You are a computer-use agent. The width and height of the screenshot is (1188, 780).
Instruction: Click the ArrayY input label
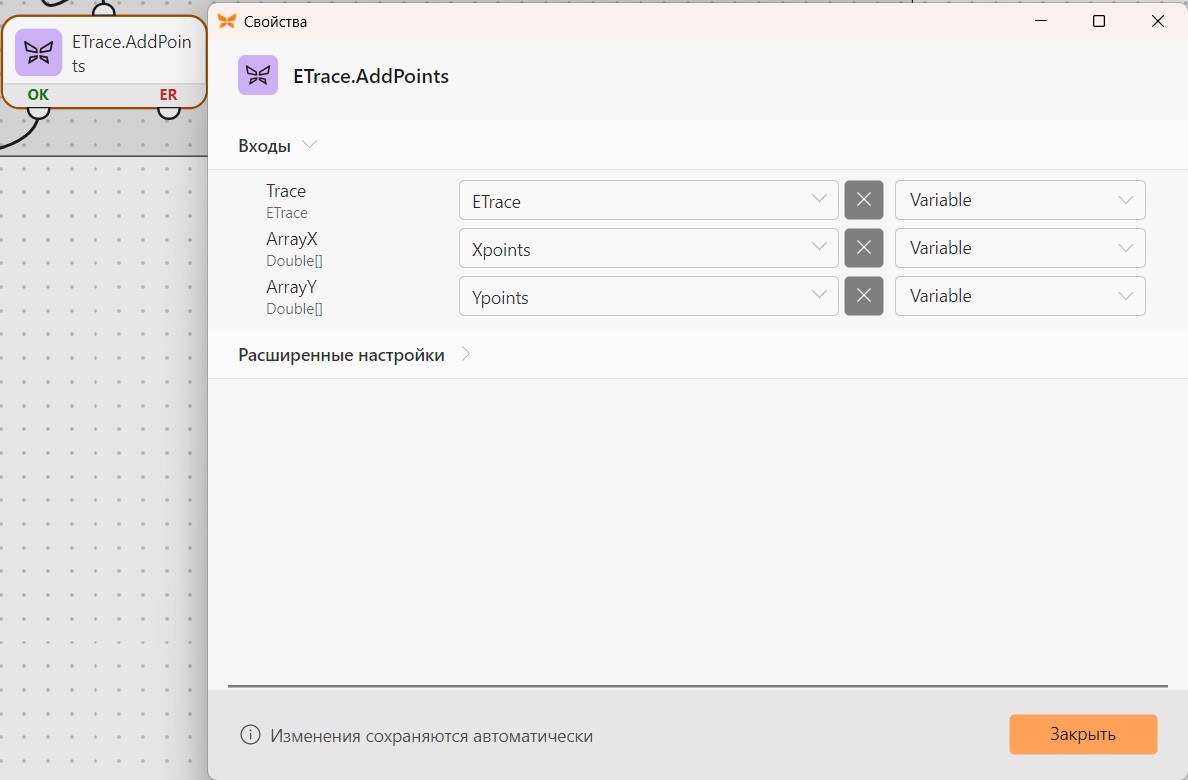291,287
